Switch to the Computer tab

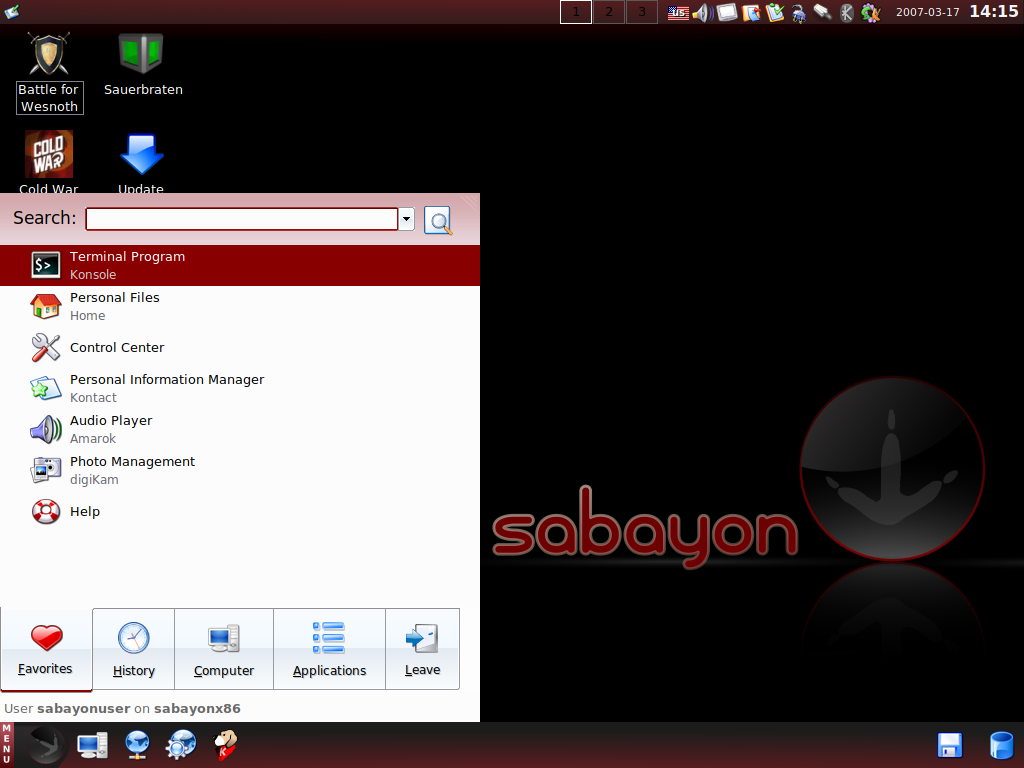(224, 649)
